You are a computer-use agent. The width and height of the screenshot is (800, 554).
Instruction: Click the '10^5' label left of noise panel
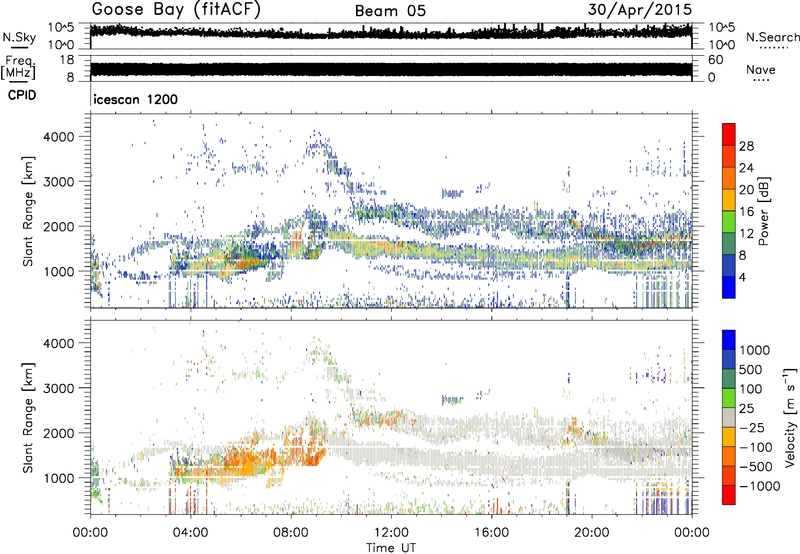coord(61,27)
